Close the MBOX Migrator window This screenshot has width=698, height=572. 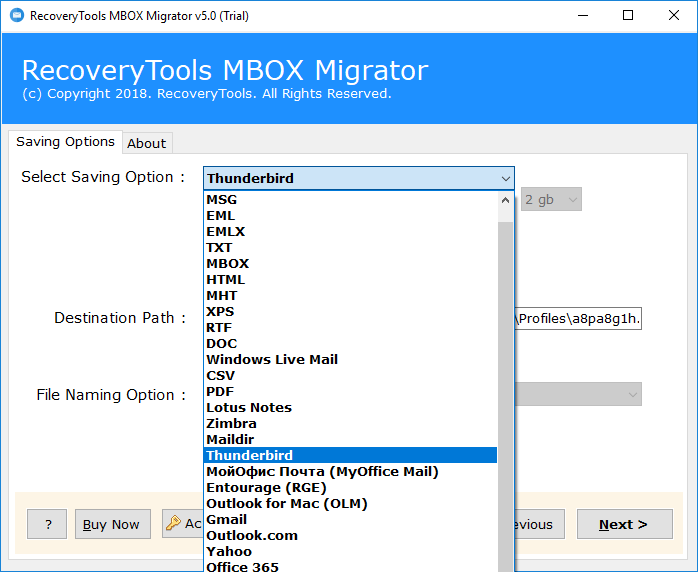pyautogui.click(x=674, y=16)
